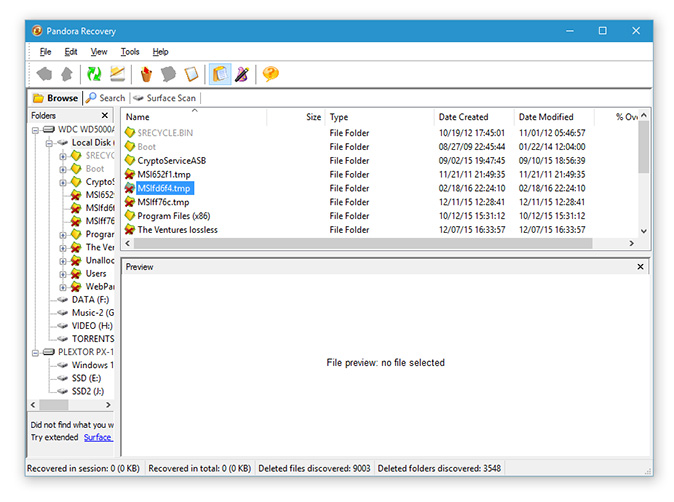
Task: Collapse the PLEXTOR PX drive node
Action: click(x=35, y=353)
